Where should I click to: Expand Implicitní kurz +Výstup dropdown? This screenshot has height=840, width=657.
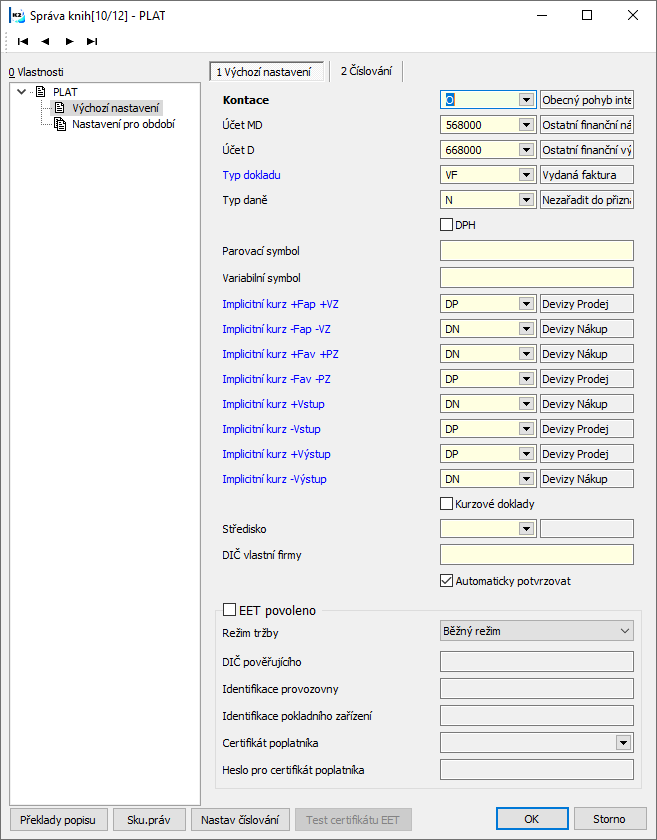[526, 454]
